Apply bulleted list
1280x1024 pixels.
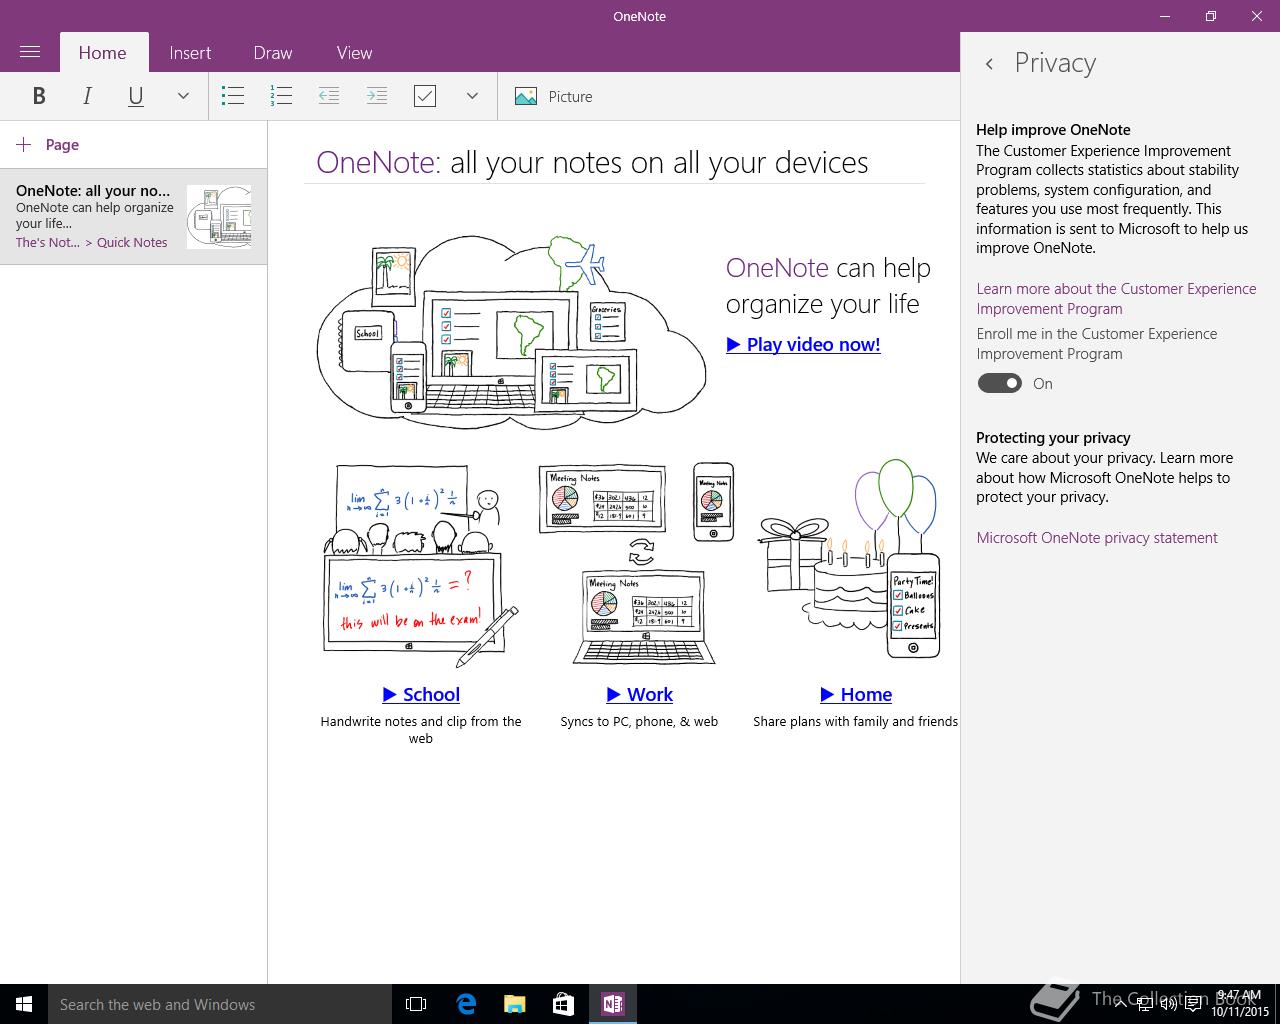click(233, 96)
